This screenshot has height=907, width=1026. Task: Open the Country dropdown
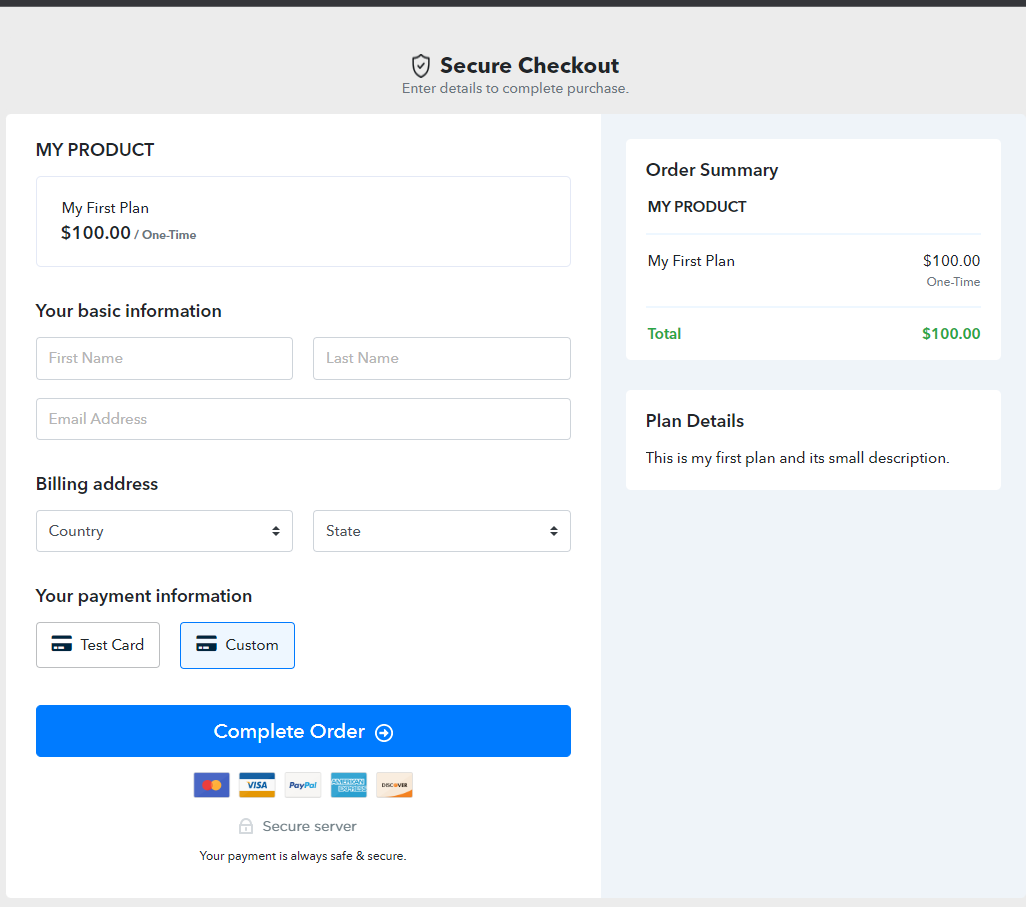[164, 531]
